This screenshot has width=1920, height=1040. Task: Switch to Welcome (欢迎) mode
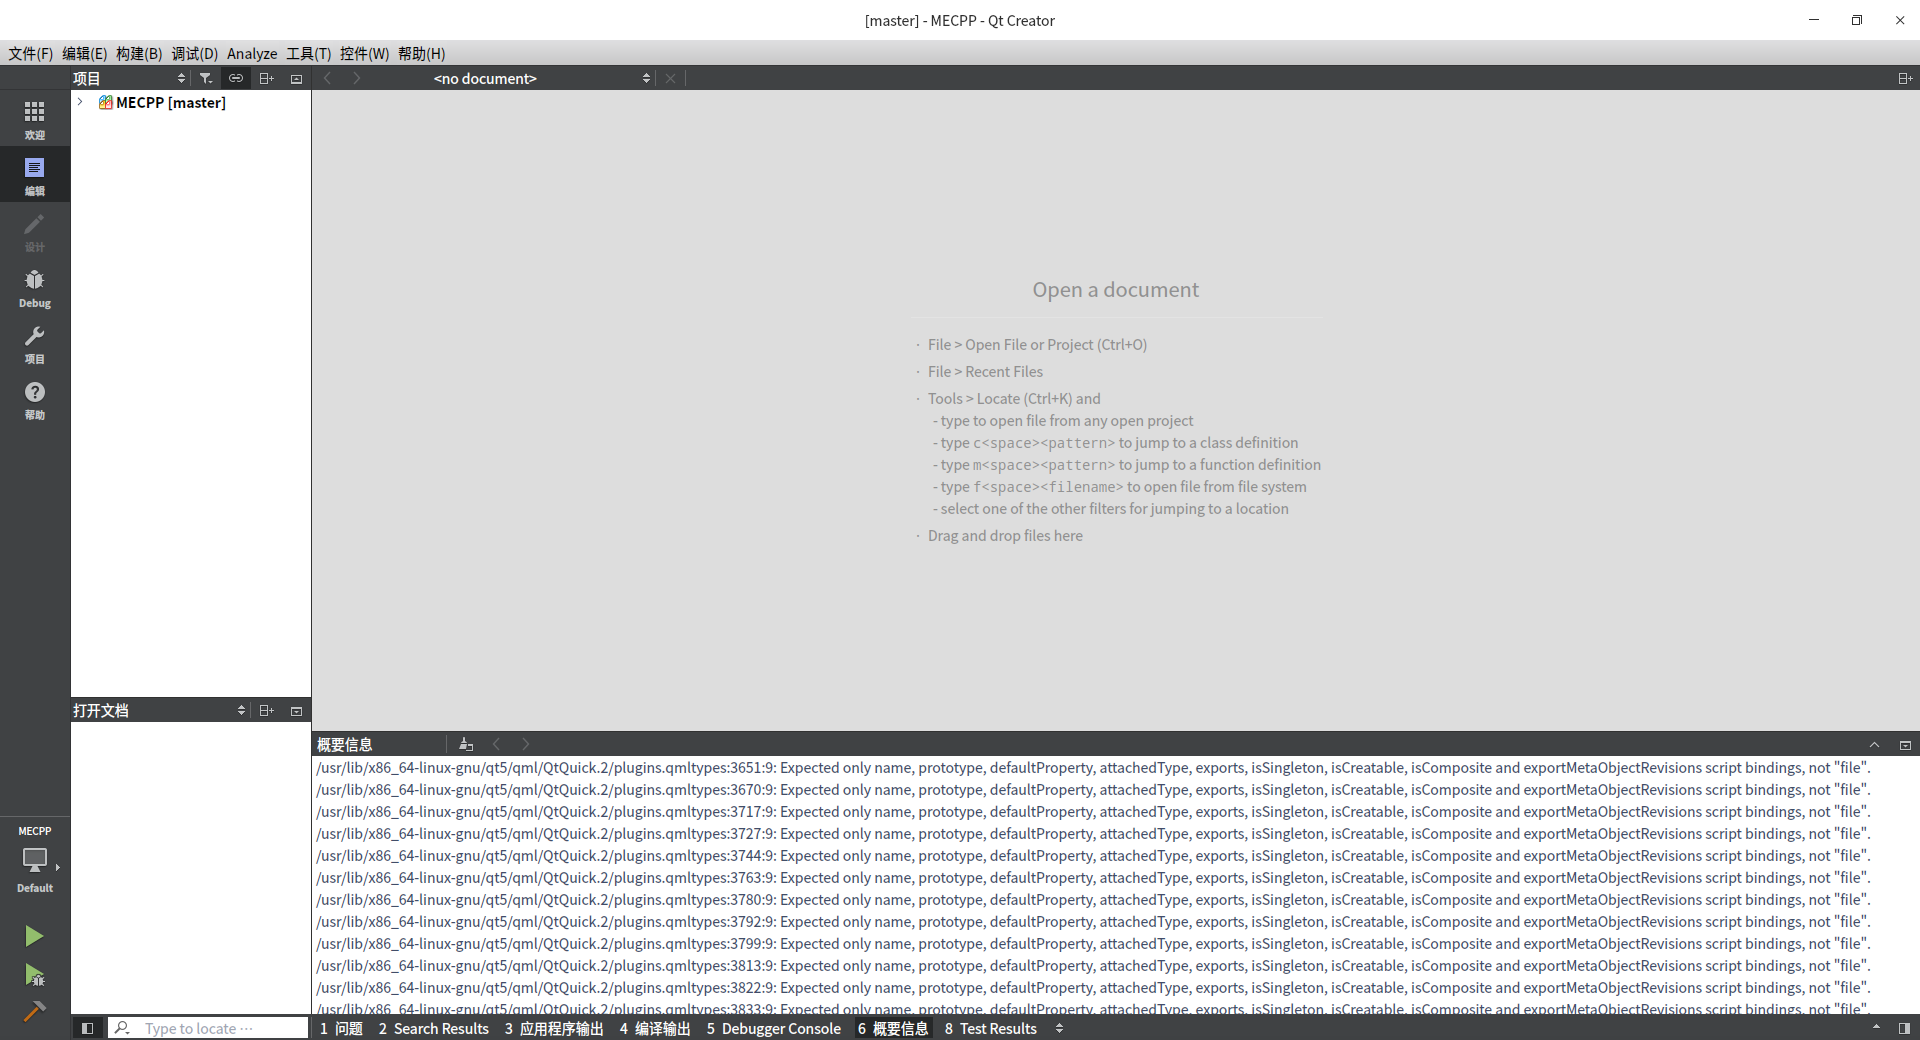[x=35, y=119]
